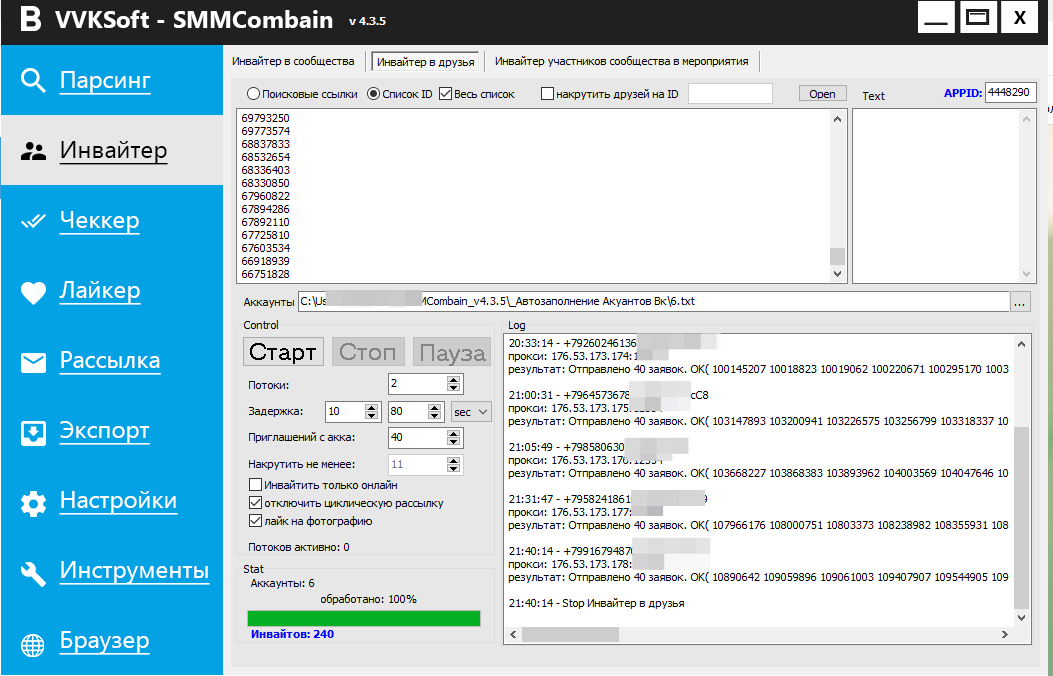The height and width of the screenshot is (676, 1053).
Task: Select the 'Поисковые ссылки' radio button
Action: coord(253,94)
